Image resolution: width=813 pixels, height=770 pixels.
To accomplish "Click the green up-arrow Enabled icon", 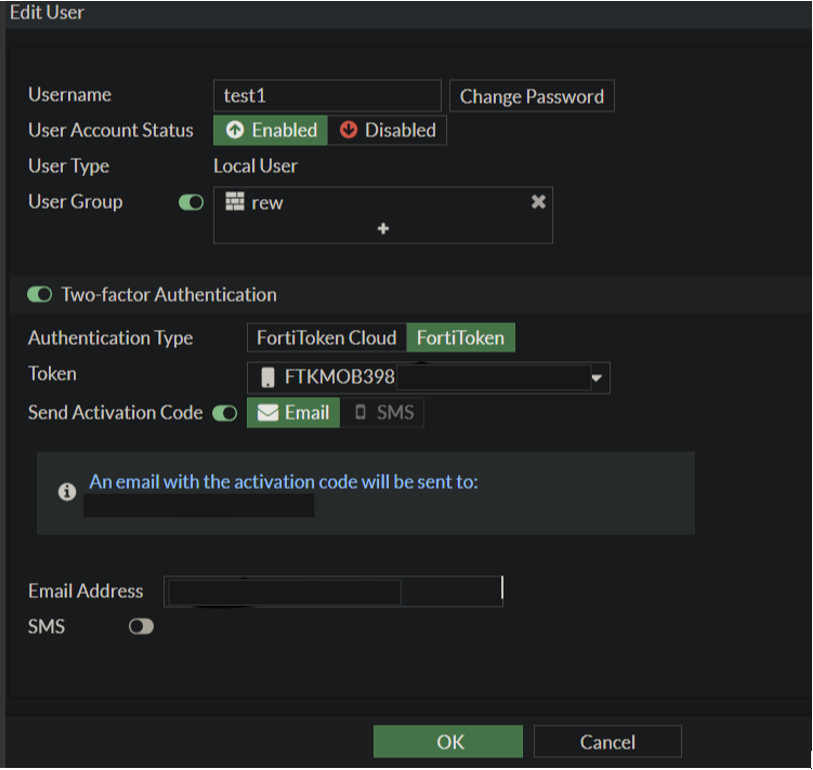I will 236,130.
